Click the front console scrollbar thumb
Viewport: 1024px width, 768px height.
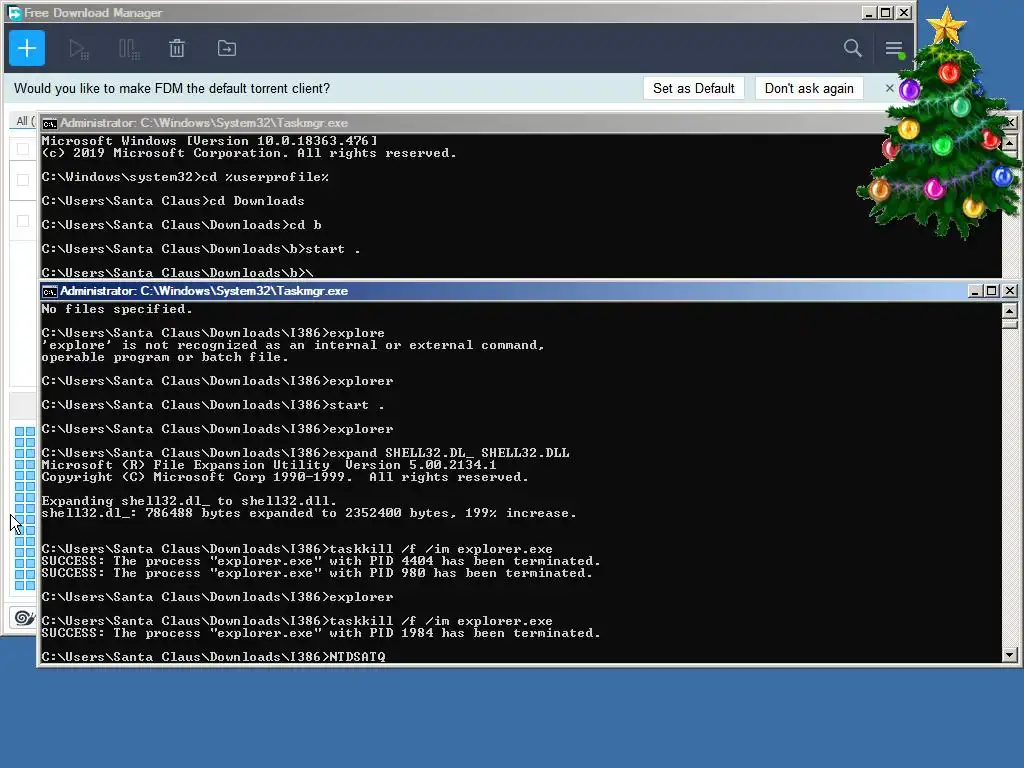click(1010, 324)
